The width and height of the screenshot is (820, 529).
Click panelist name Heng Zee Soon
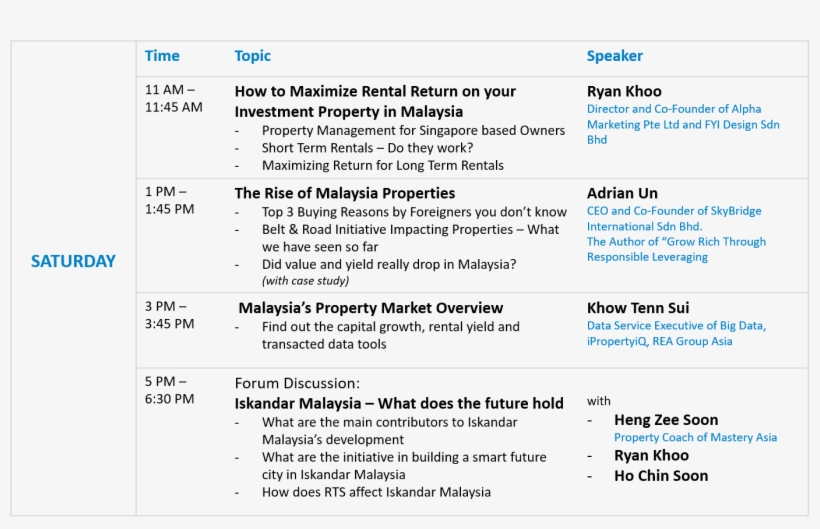coord(666,420)
